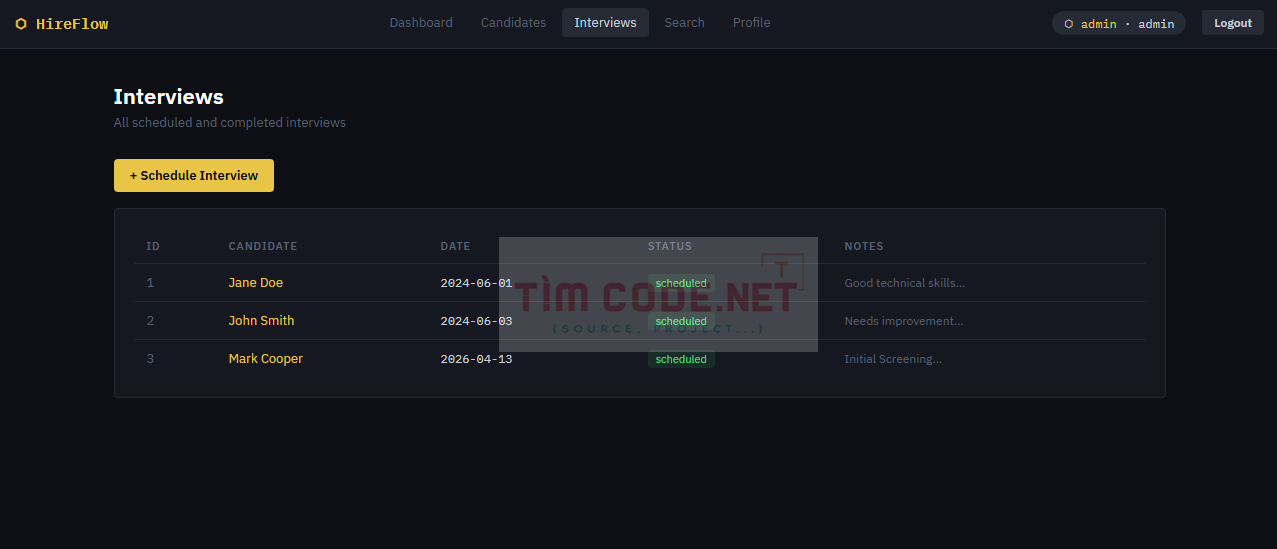1277x549 pixels.
Task: Click the date 2024-06-01
Action: pyautogui.click(x=476, y=283)
